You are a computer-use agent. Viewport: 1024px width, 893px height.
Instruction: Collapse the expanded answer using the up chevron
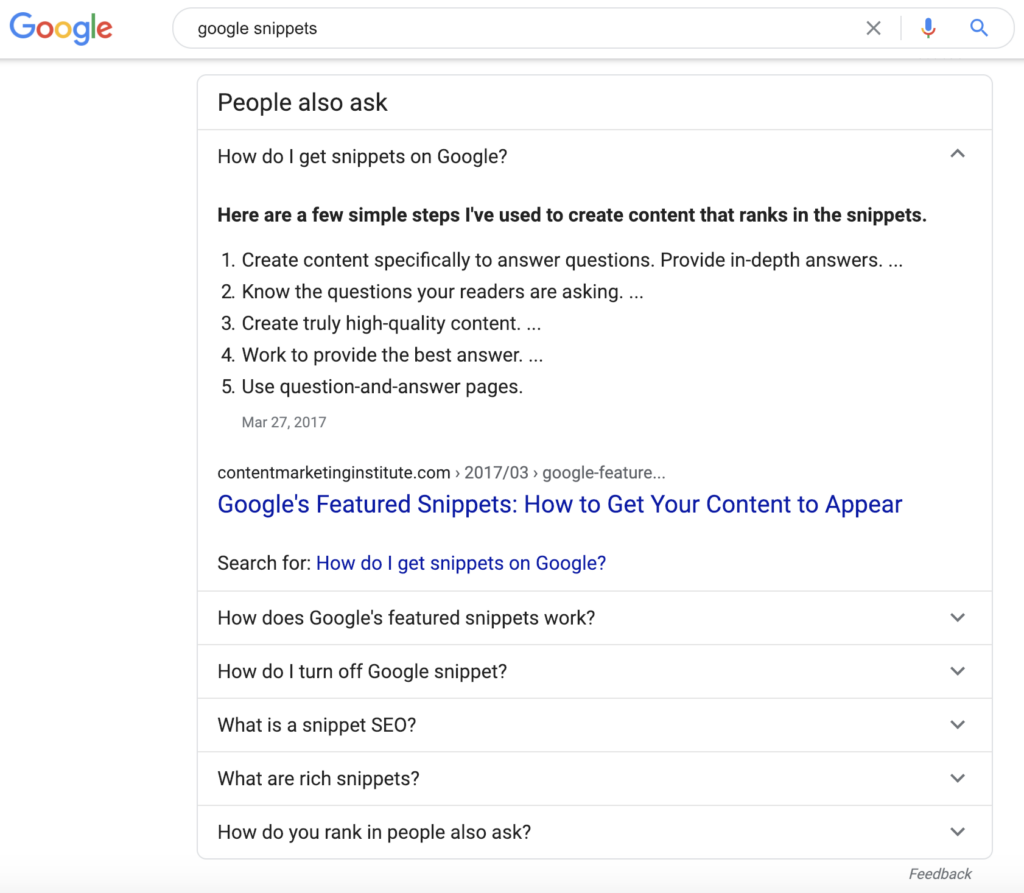tap(957, 154)
